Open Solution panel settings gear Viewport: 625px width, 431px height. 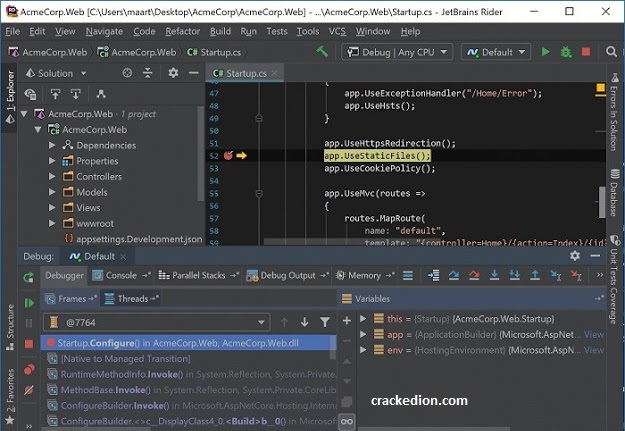pos(173,73)
